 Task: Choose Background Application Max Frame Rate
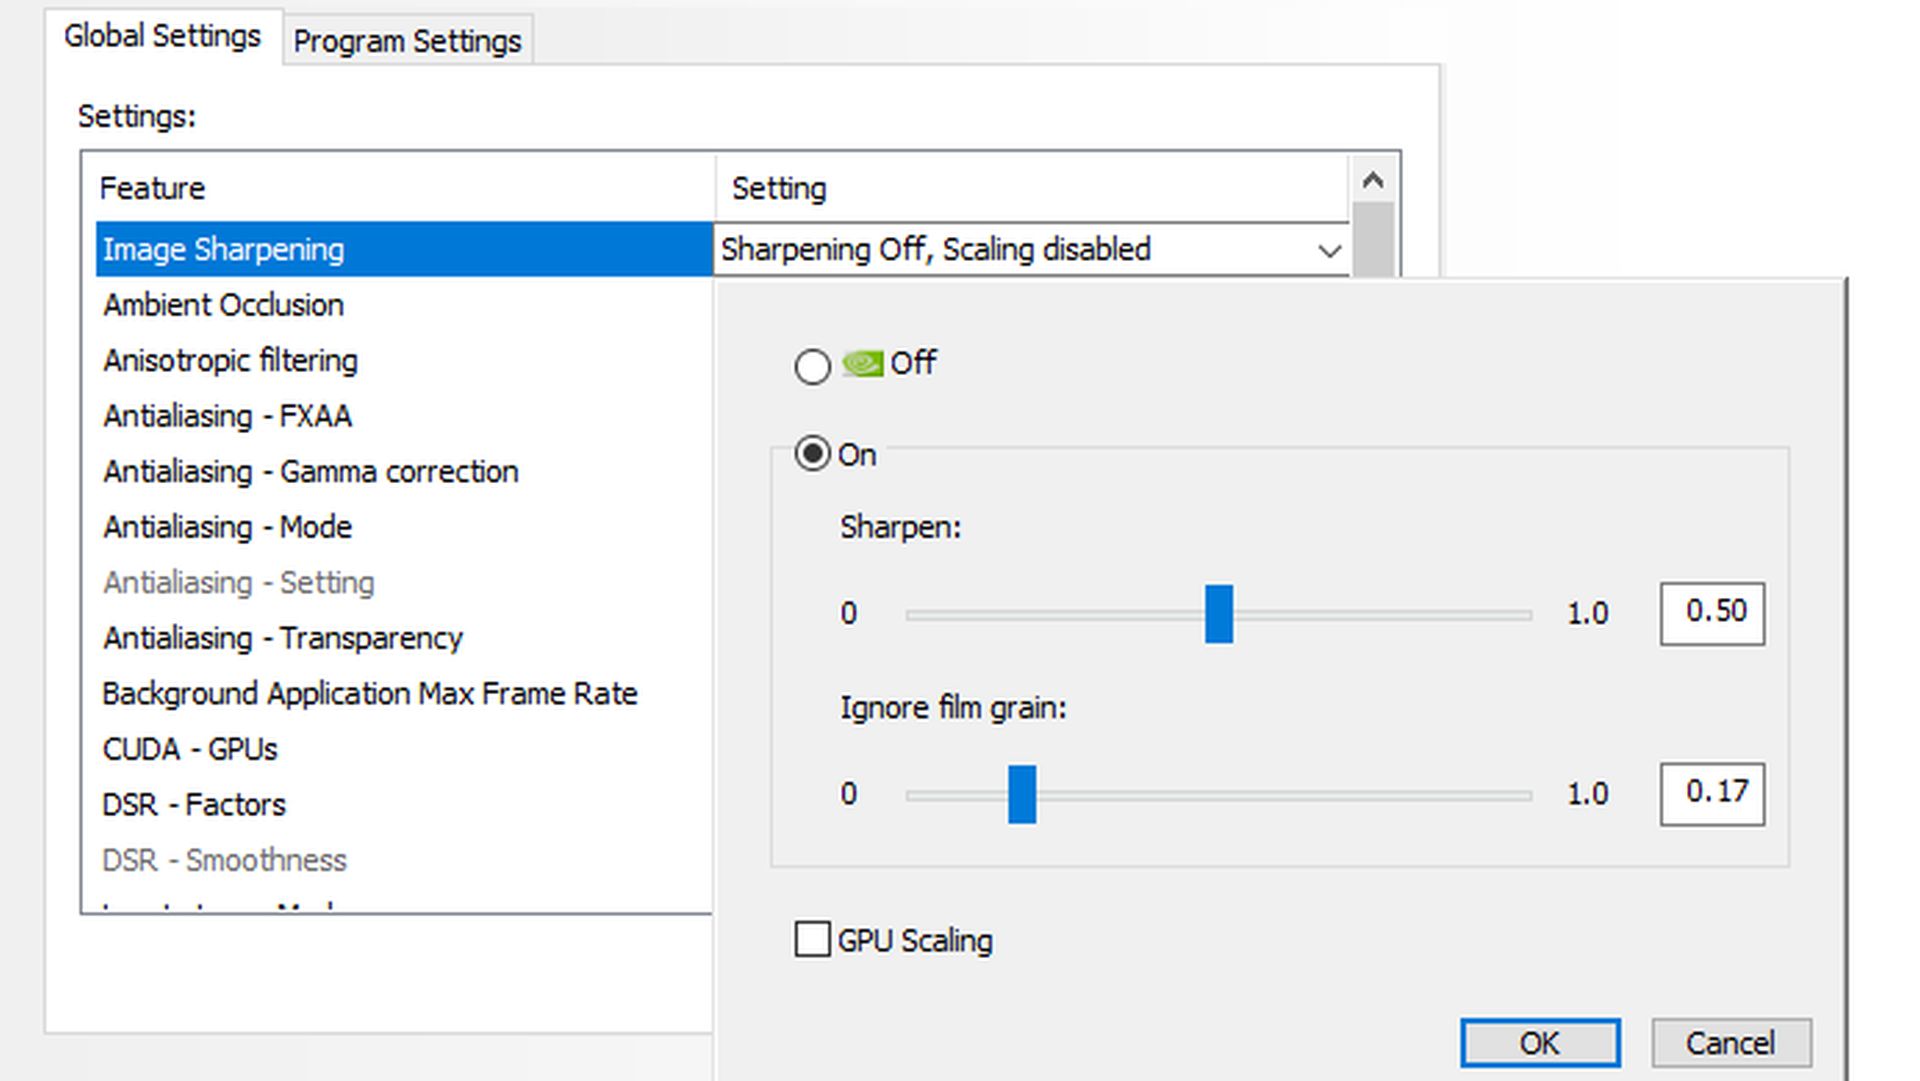tap(369, 694)
